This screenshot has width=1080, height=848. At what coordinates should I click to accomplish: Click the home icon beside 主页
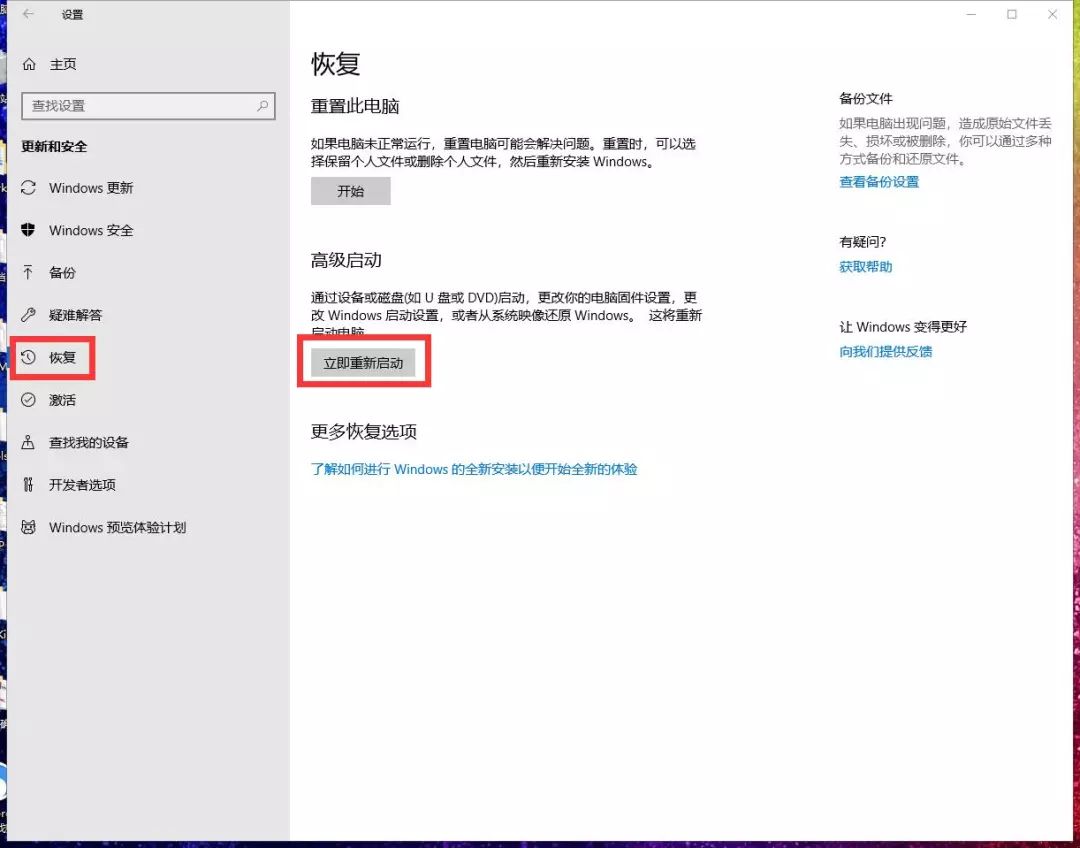(29, 64)
